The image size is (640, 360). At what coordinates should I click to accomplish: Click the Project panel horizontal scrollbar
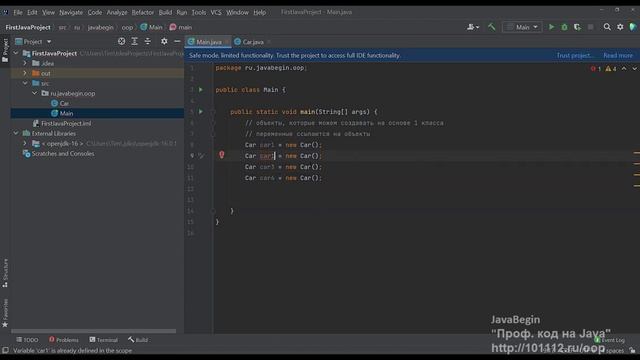tap(93, 331)
